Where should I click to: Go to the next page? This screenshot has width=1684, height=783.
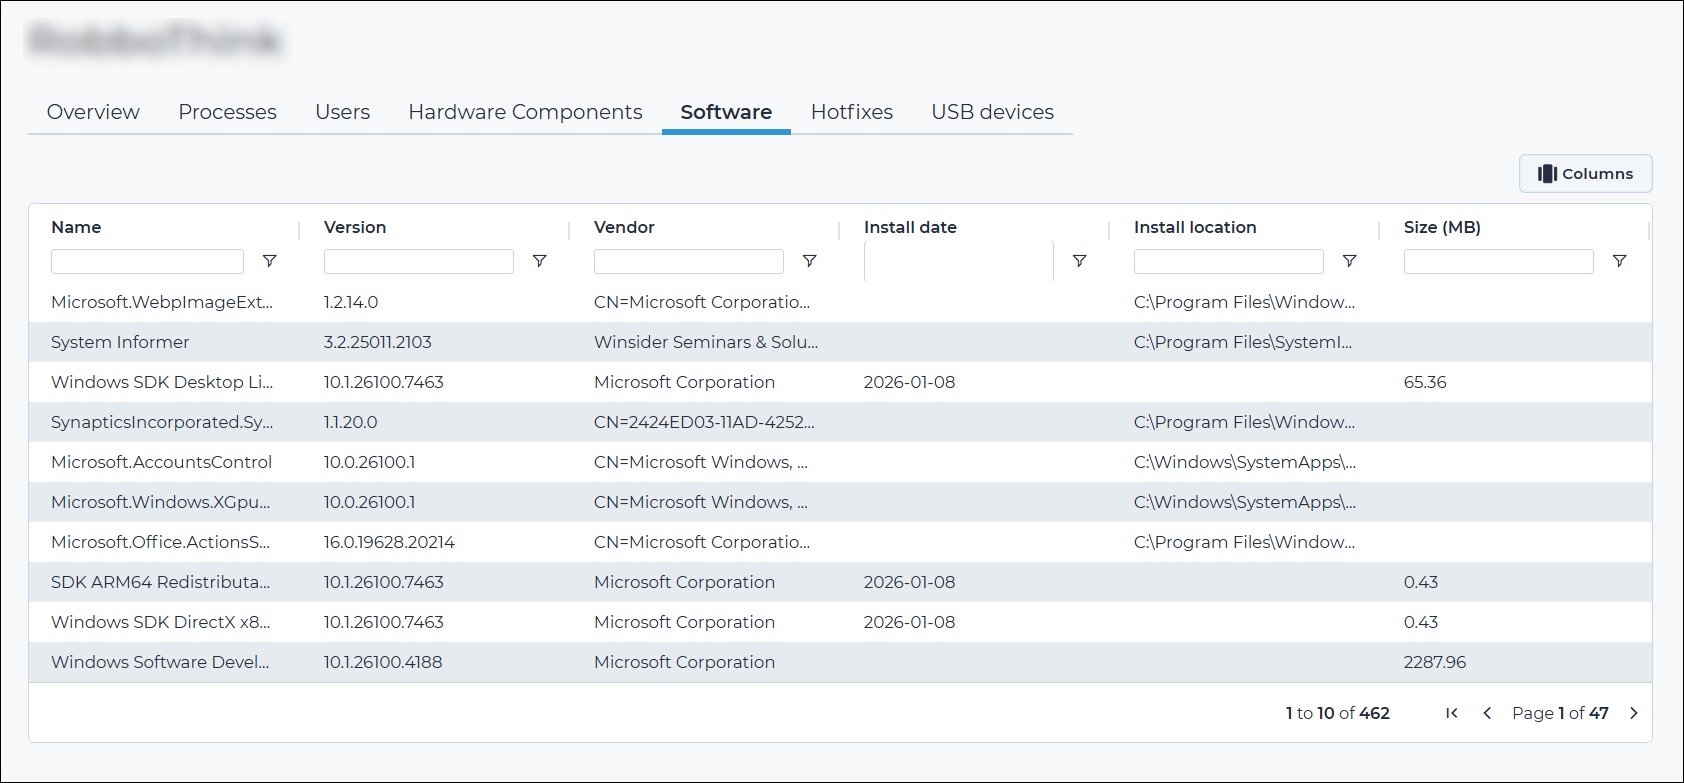(x=1634, y=713)
